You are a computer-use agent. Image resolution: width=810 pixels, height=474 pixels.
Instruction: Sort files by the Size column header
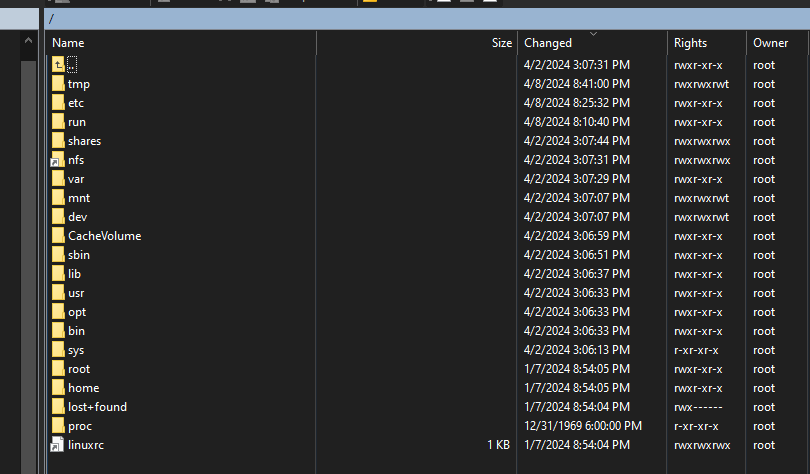click(x=417, y=43)
